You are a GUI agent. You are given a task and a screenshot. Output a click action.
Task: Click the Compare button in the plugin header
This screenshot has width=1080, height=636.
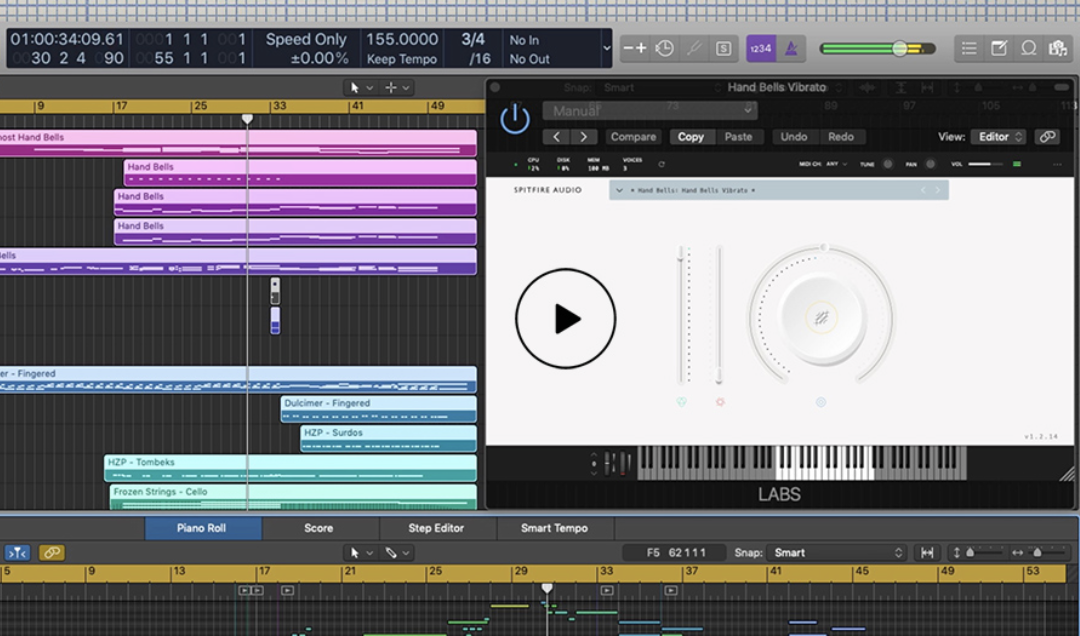pyautogui.click(x=633, y=136)
